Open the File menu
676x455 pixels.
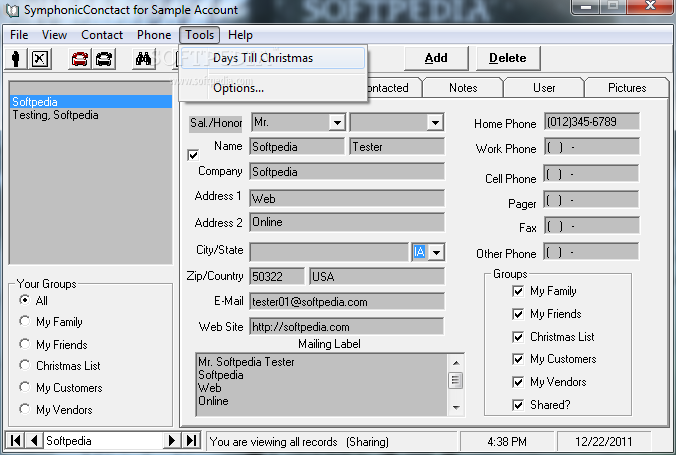19,35
